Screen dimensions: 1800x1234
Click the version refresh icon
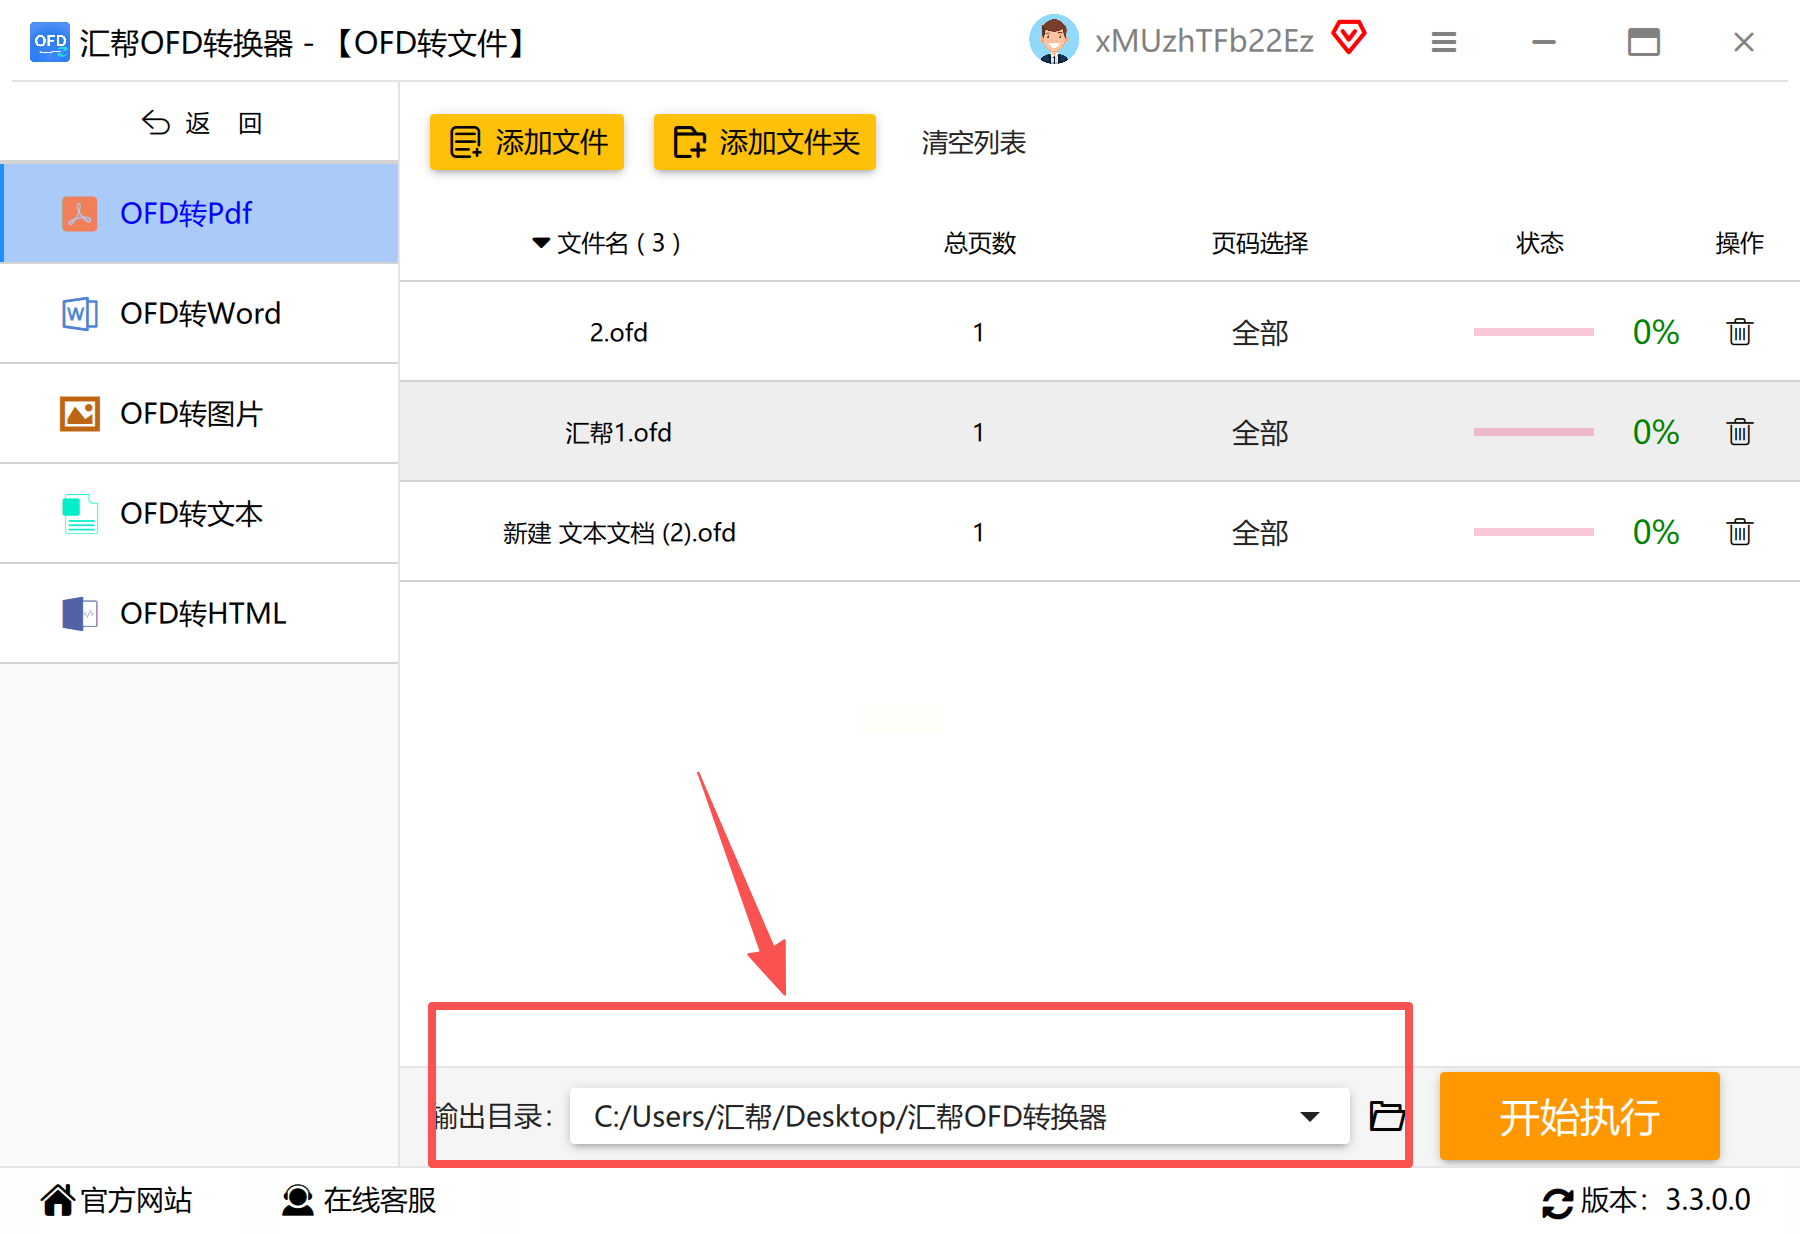click(x=1557, y=1203)
